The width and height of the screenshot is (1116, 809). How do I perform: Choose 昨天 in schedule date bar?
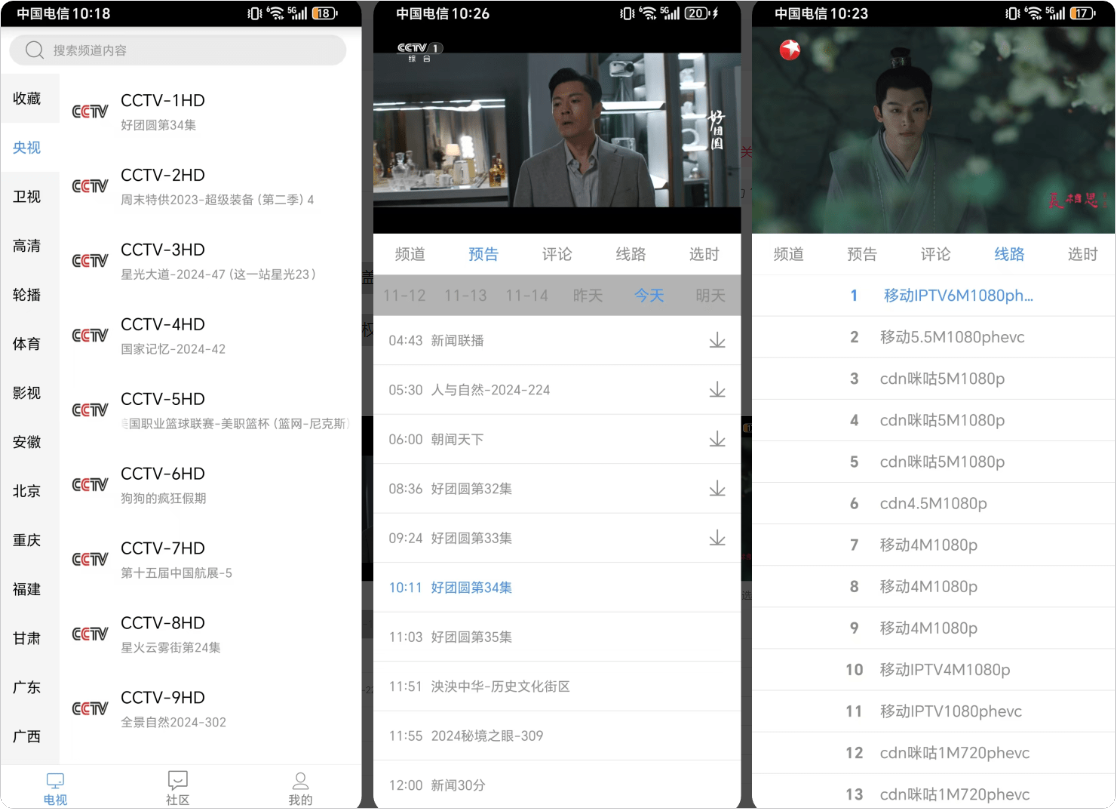click(x=588, y=296)
